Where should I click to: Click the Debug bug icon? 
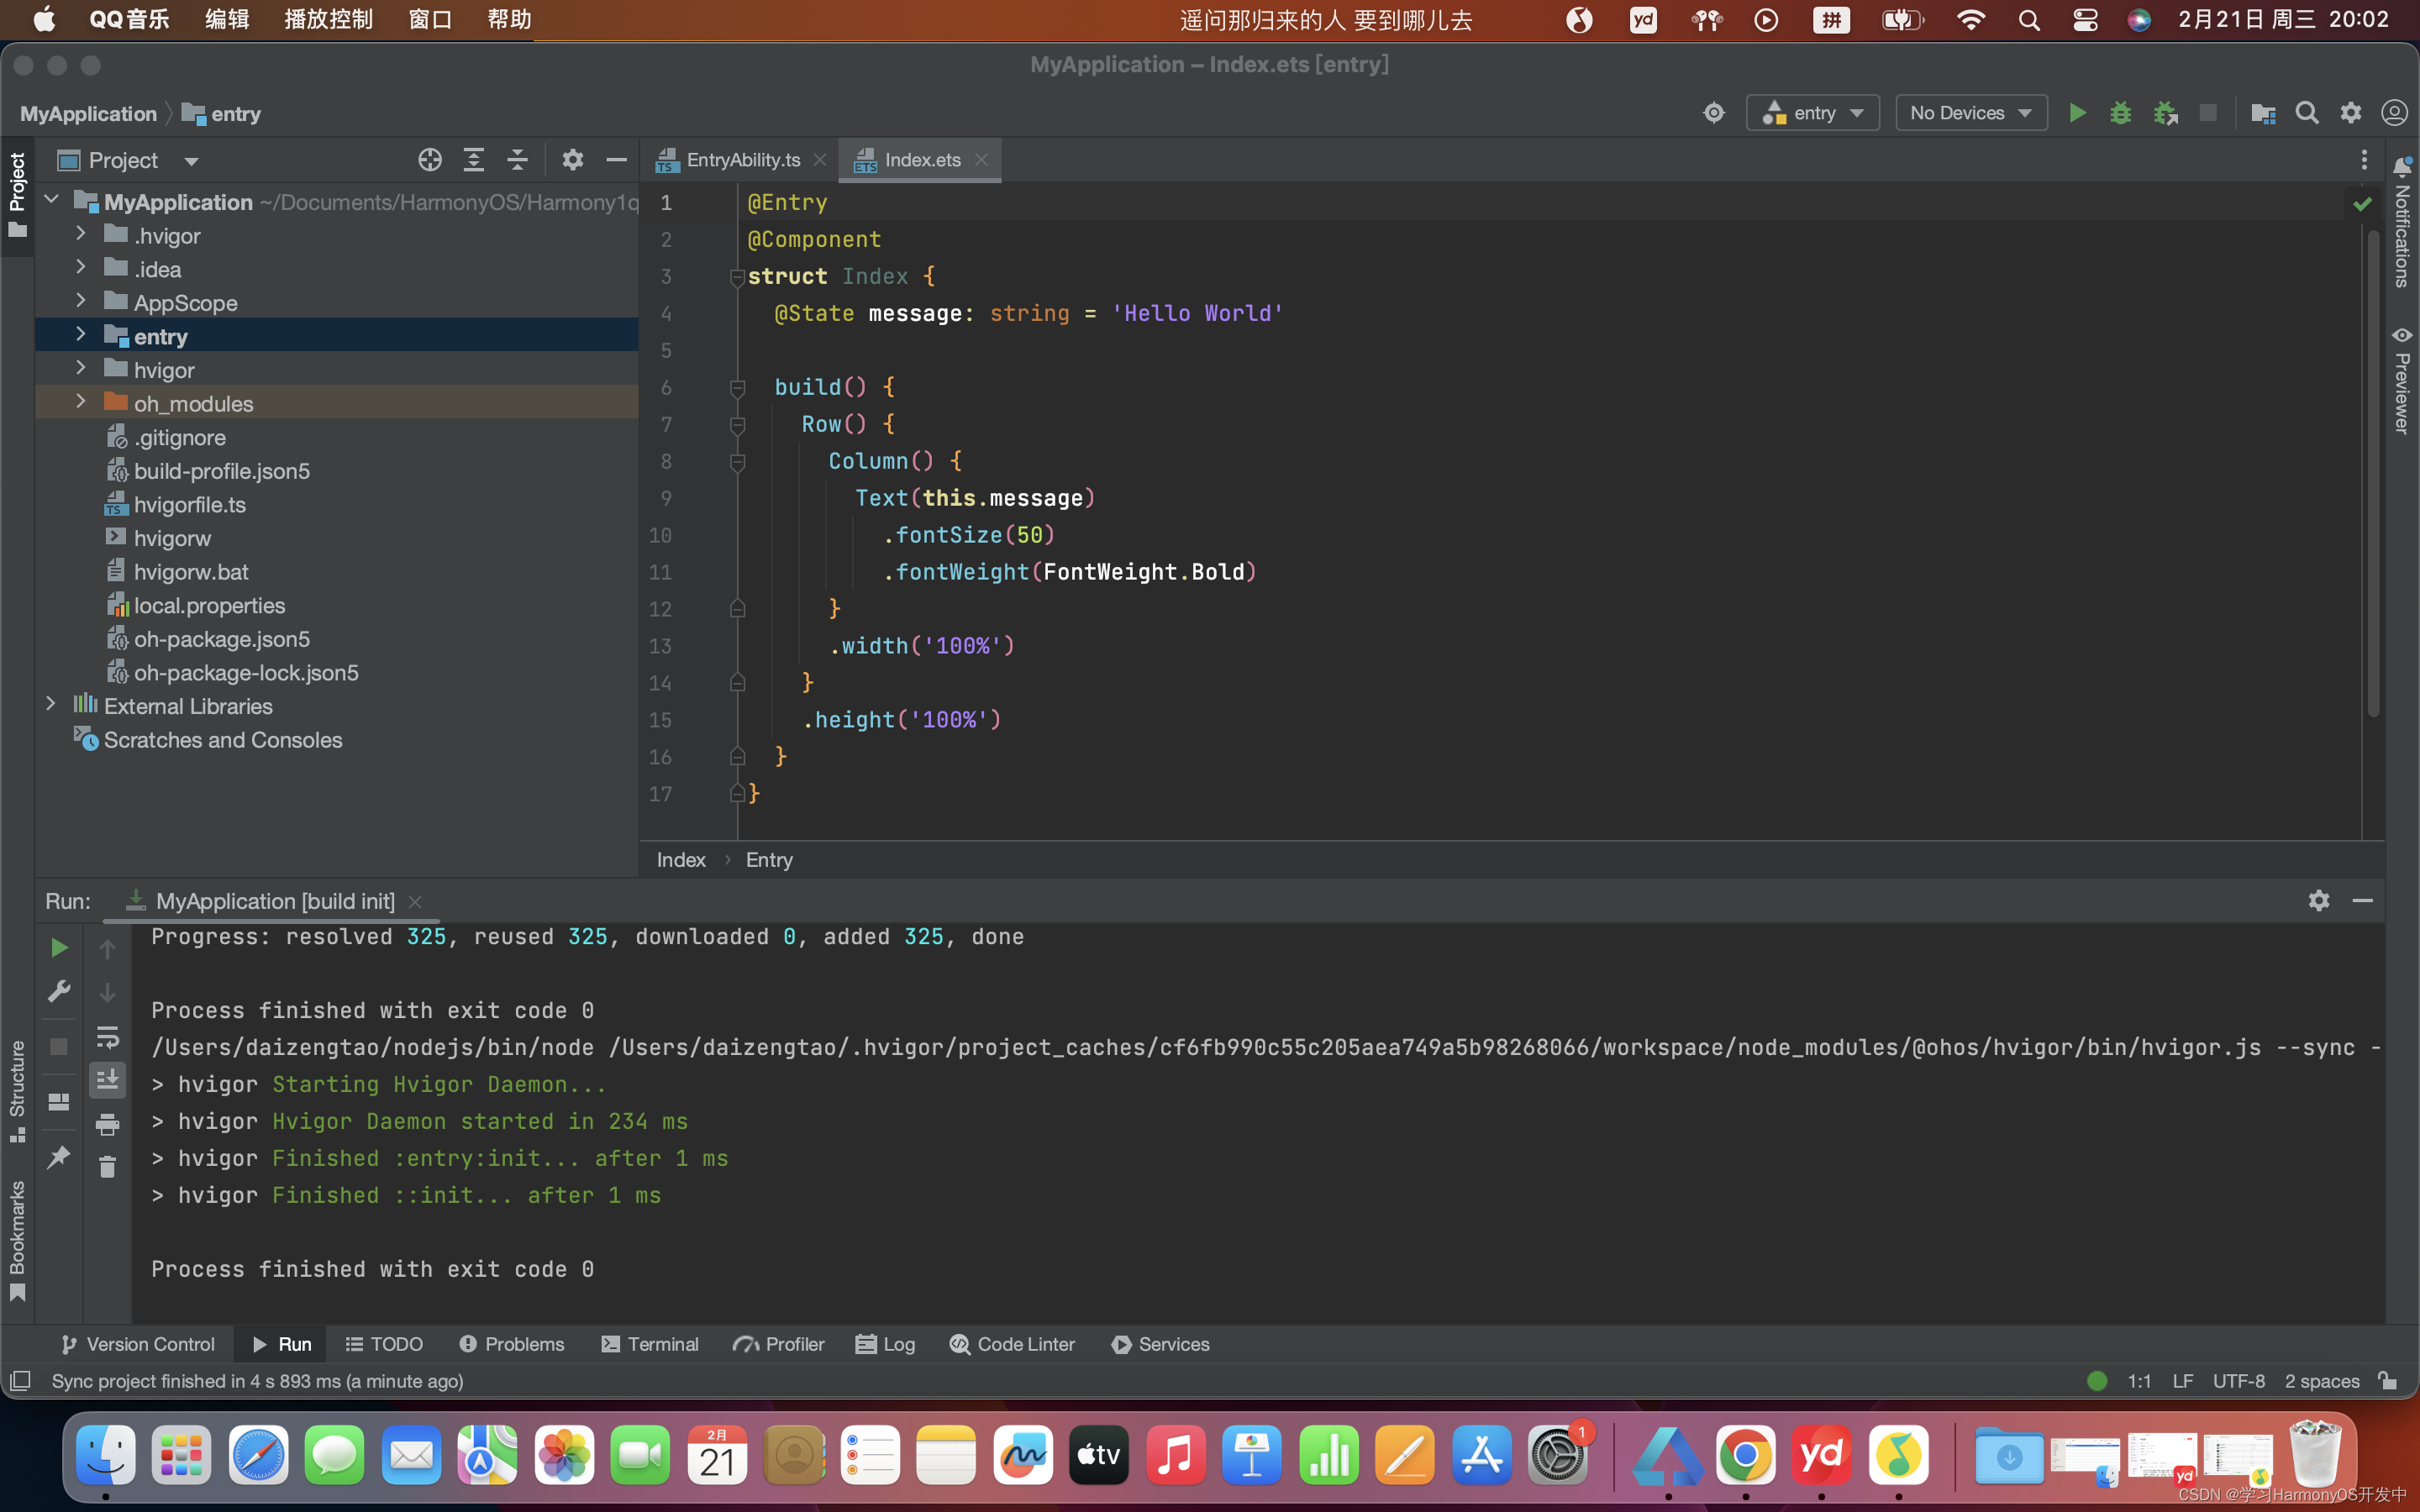click(x=2120, y=113)
